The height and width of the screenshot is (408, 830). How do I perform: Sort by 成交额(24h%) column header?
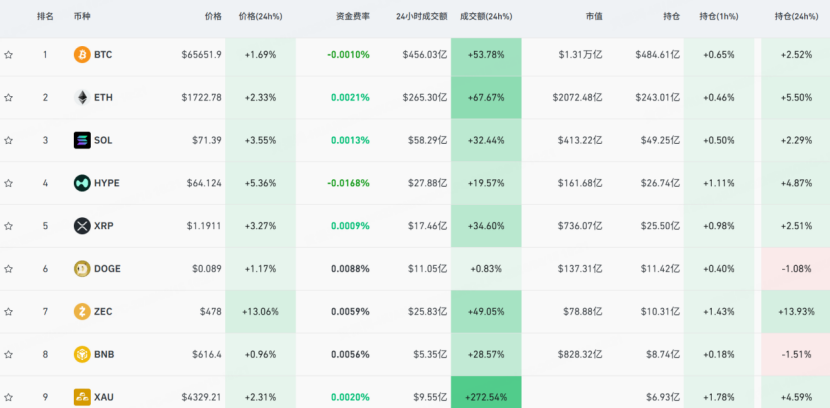click(486, 16)
